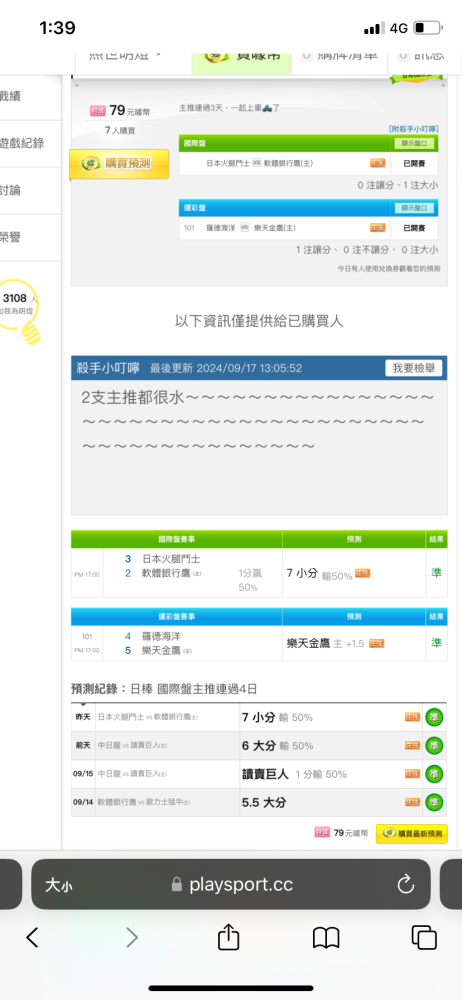Image resolution: width=462 pixels, height=1000 pixels.
Task: Click 已開賽 in the 運彩盤 row
Action: click(x=414, y=228)
